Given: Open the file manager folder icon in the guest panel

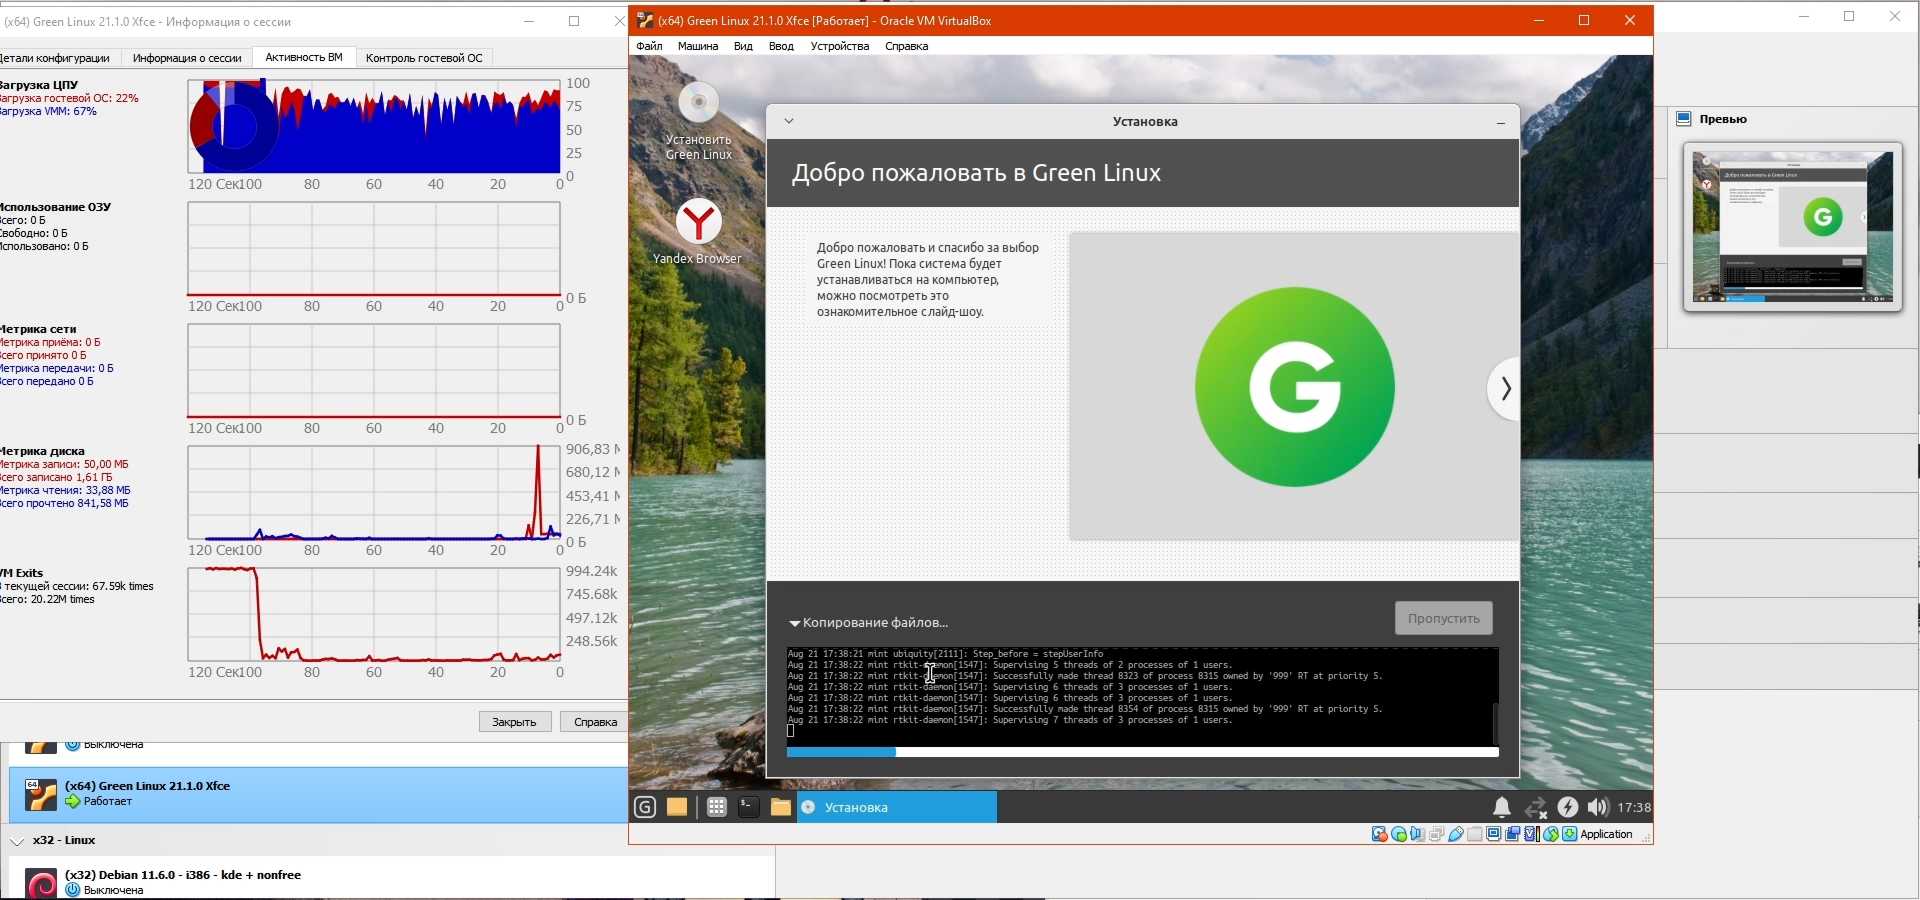Looking at the screenshot, I should [x=781, y=807].
